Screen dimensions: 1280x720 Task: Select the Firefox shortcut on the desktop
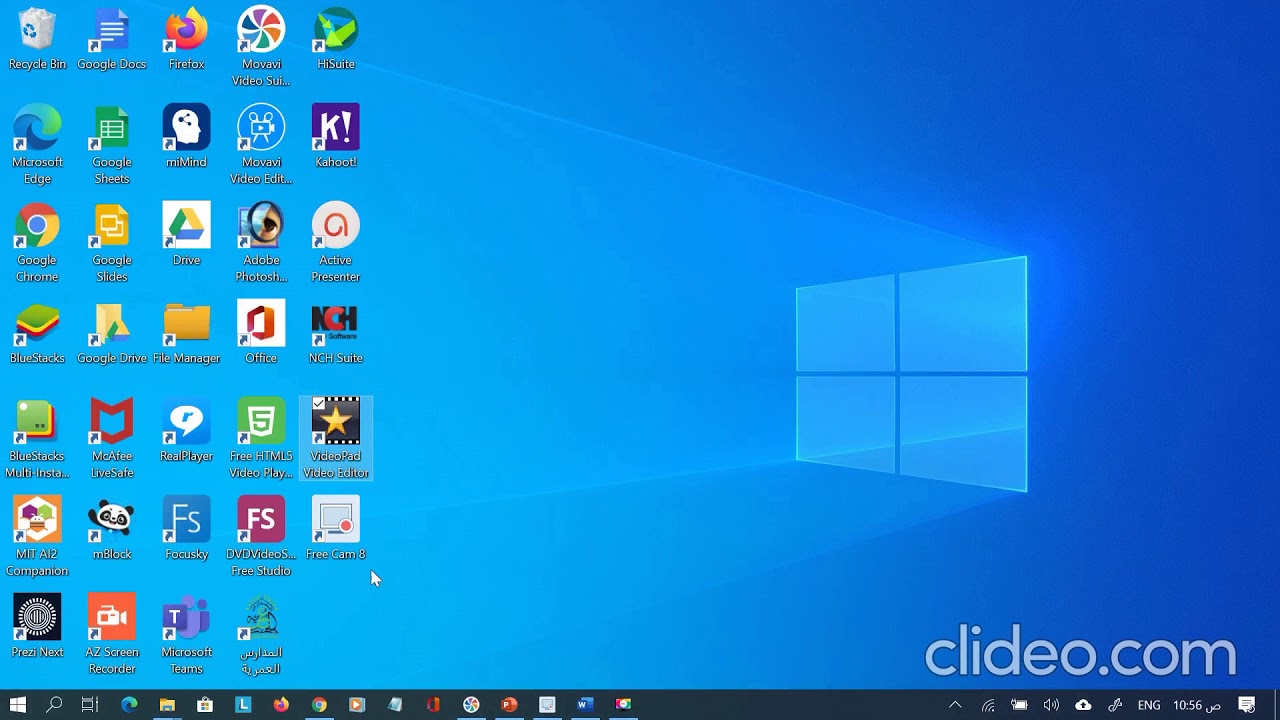pyautogui.click(x=186, y=39)
